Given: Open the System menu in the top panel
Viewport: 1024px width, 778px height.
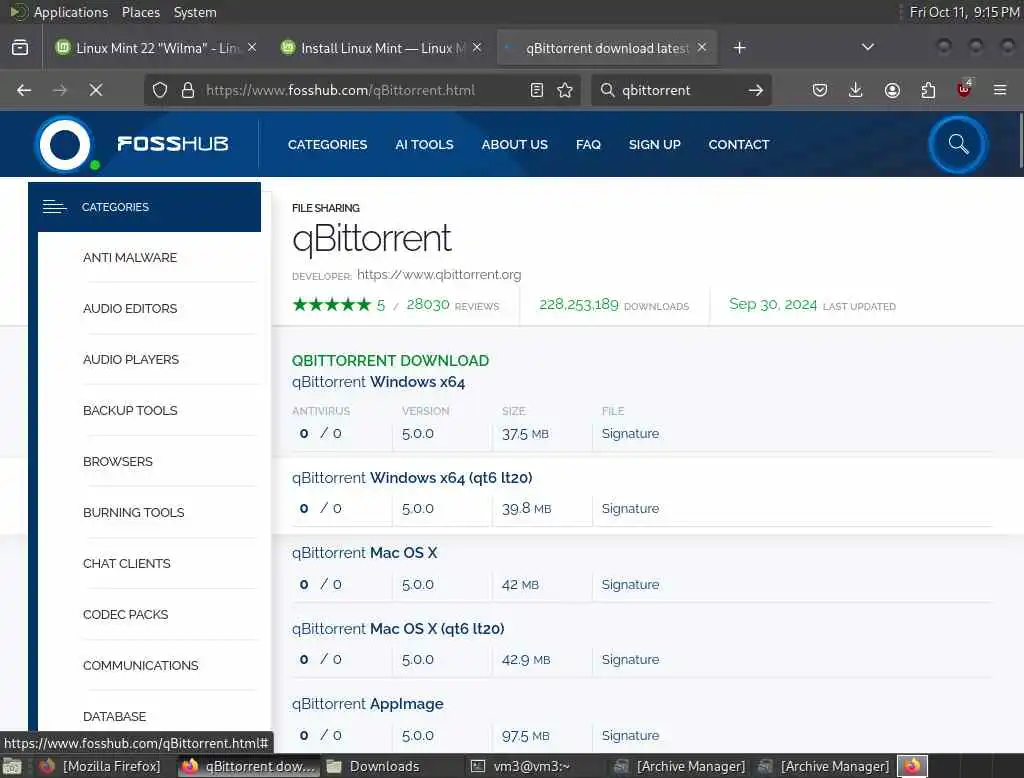Looking at the screenshot, I should pos(195,12).
